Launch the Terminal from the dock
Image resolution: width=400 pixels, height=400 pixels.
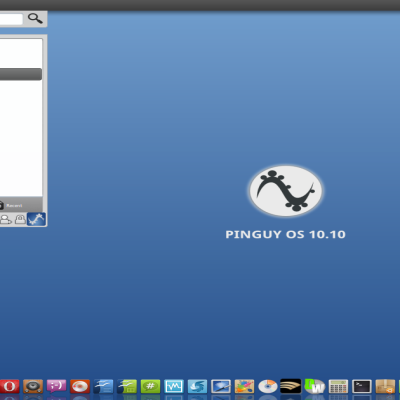point(362,387)
